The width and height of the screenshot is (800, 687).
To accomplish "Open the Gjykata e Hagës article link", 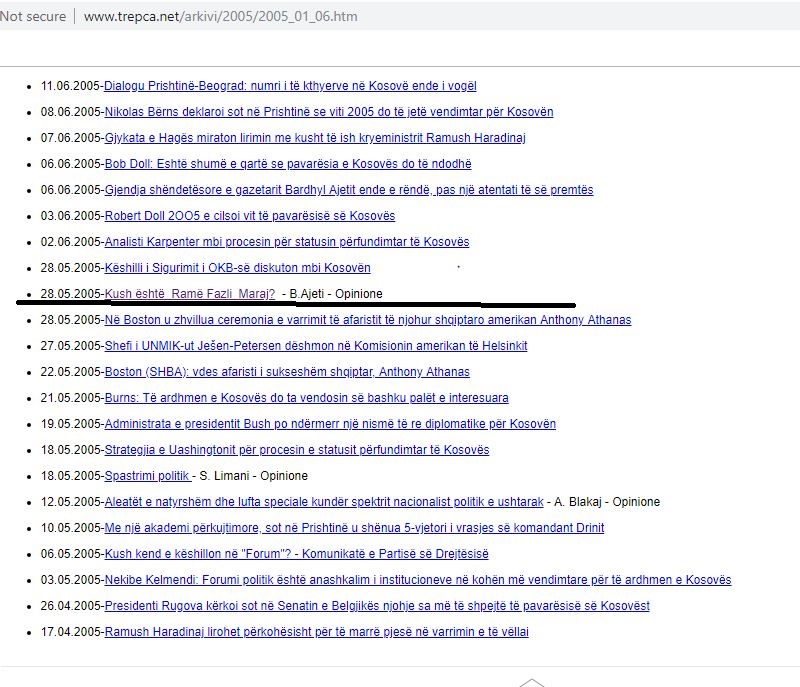I will click(x=315, y=138).
